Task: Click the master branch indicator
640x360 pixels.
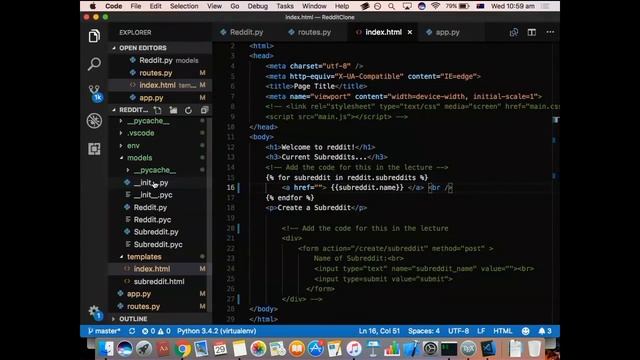Action: pyautogui.click(x=104, y=331)
